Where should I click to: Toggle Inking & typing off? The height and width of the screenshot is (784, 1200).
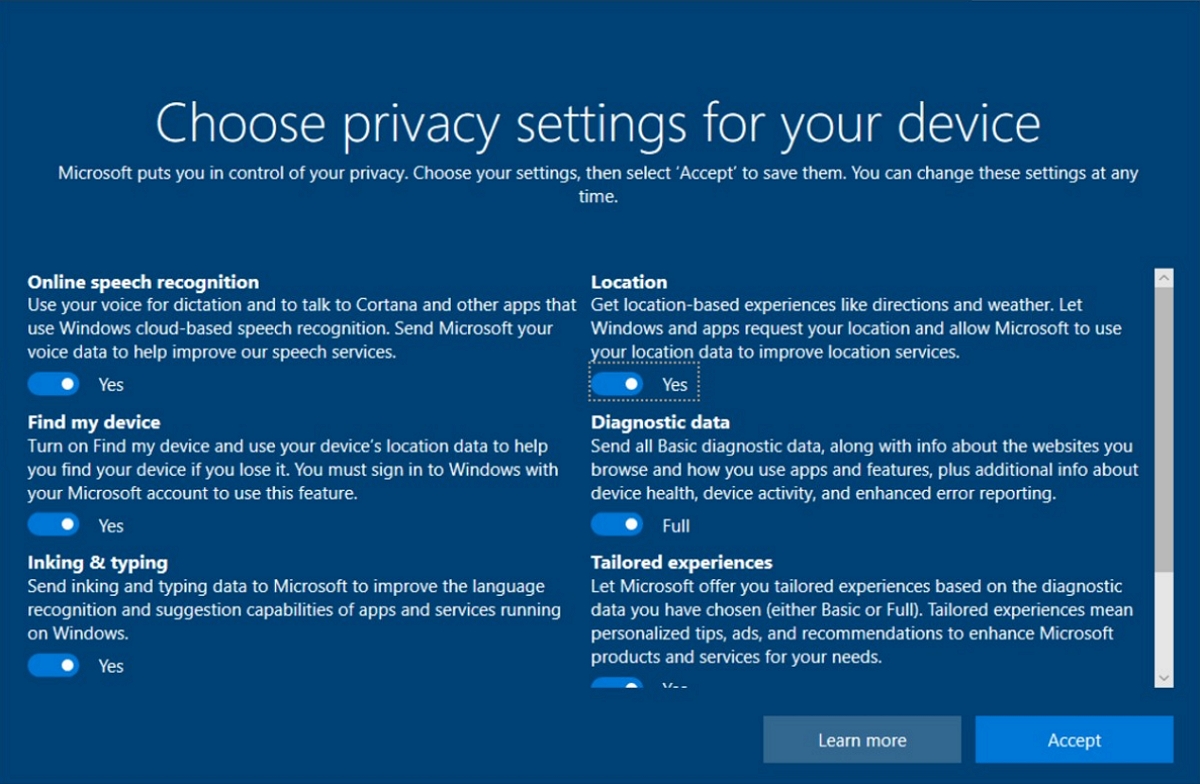pos(53,665)
